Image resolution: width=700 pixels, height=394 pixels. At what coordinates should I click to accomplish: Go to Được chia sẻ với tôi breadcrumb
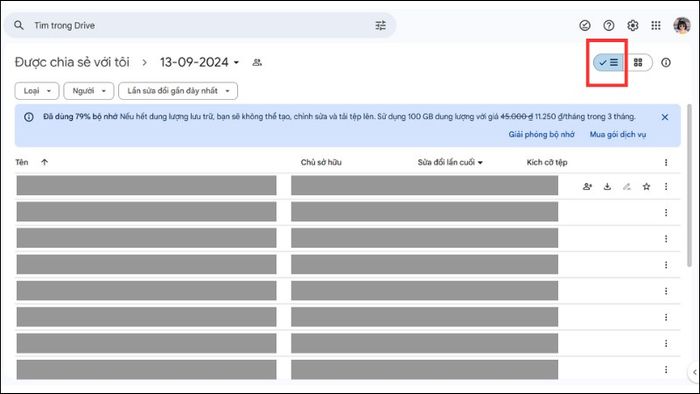(72, 62)
